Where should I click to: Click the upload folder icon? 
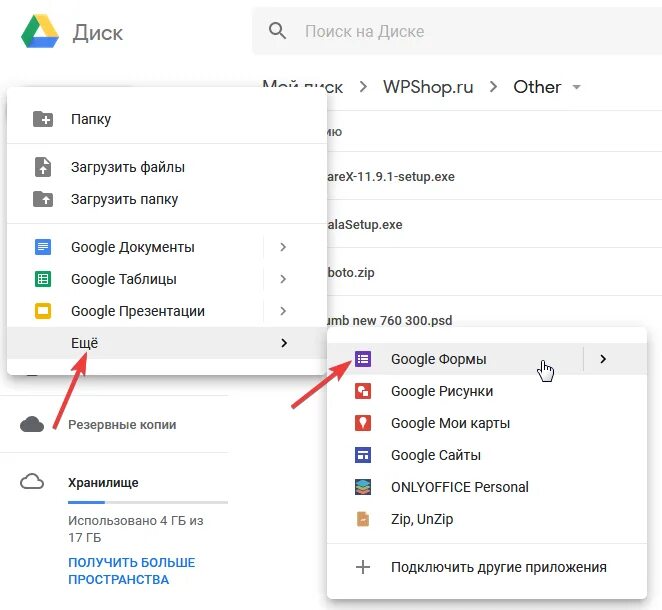[x=43, y=199]
